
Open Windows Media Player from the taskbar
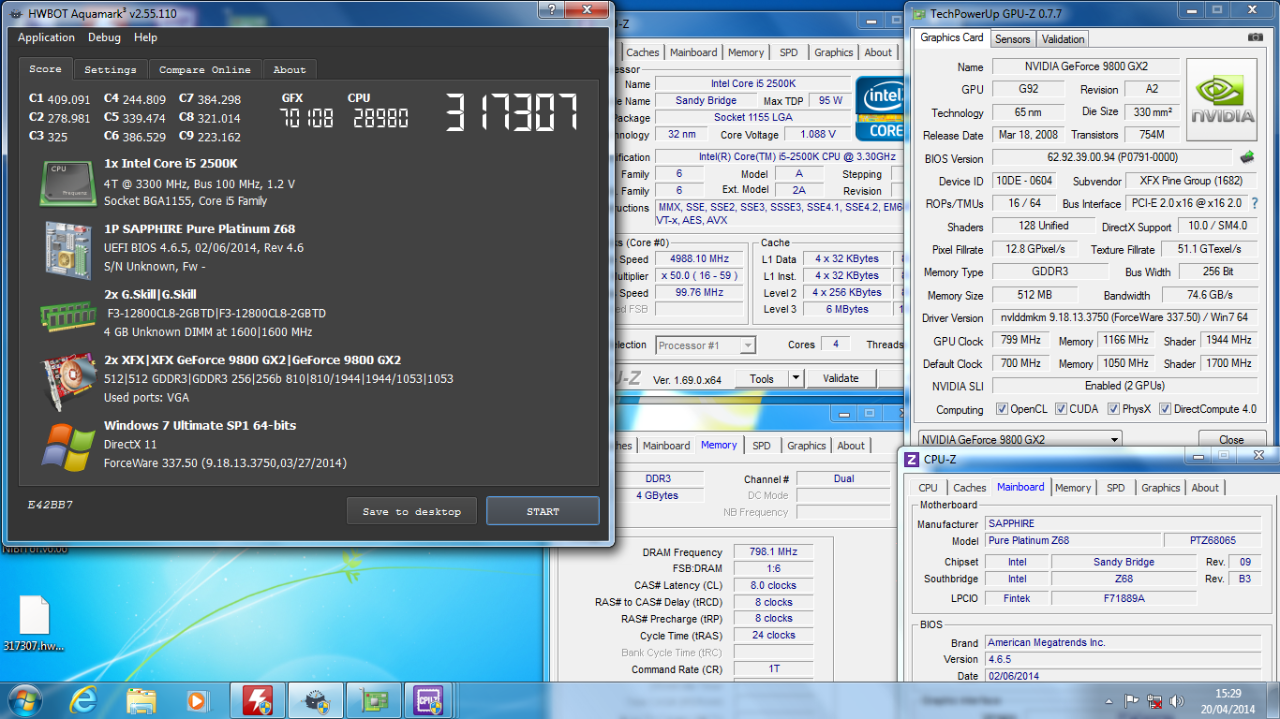click(198, 700)
